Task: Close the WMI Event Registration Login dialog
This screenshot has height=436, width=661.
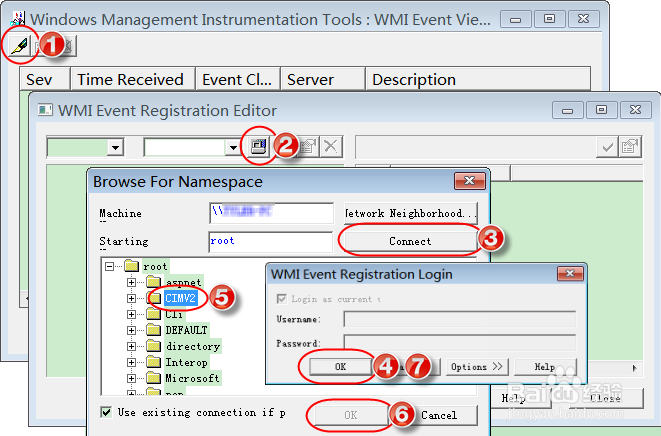Action: pos(570,274)
